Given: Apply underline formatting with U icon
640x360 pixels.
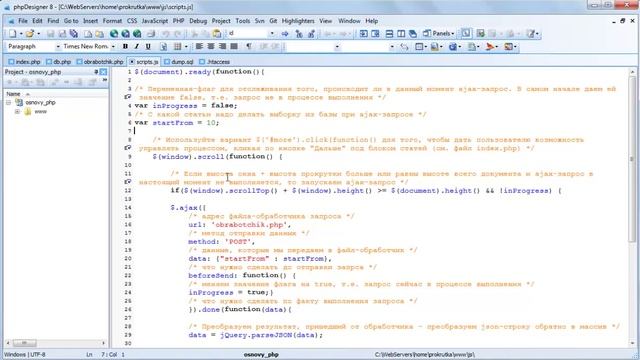Looking at the screenshot, I should pos(148,47).
